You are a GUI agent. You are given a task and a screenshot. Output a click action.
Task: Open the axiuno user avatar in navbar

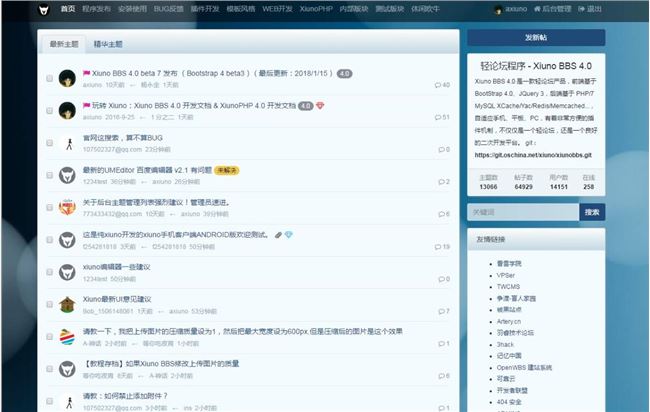coord(498,10)
